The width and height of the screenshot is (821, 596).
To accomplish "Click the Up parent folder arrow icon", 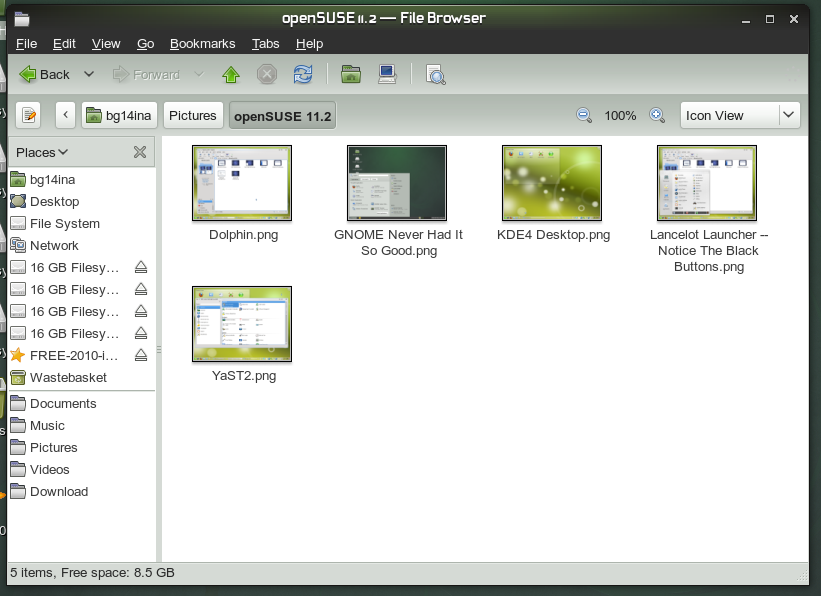I will pyautogui.click(x=231, y=74).
